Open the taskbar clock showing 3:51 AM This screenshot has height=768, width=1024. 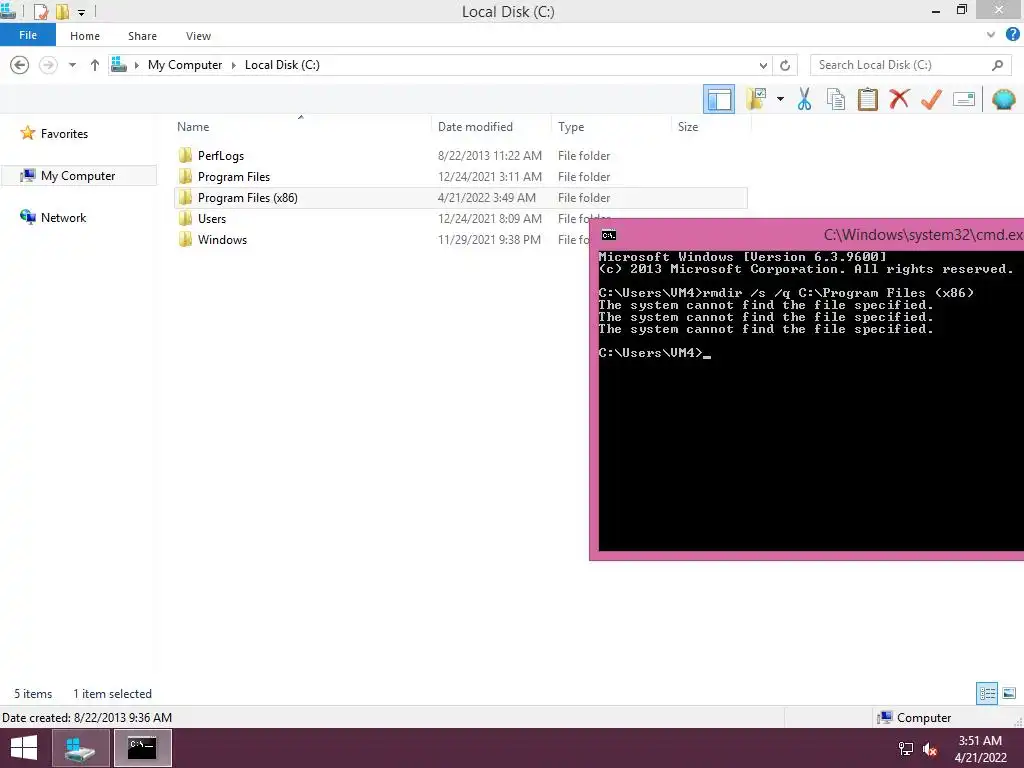(x=980, y=748)
